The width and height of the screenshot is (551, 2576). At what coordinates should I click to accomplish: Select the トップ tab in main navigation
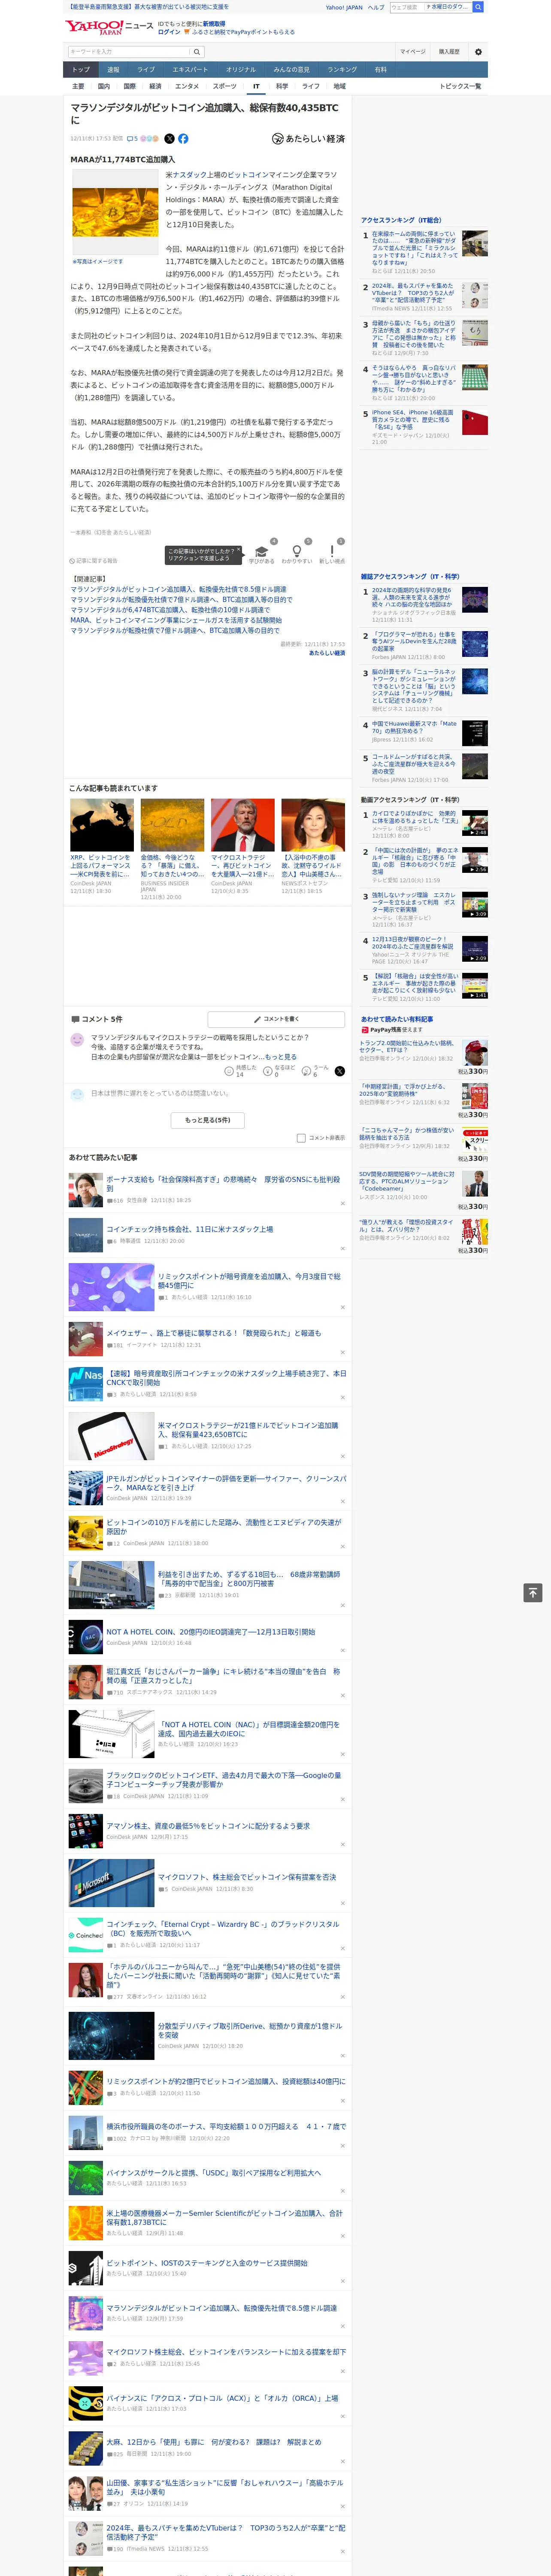[x=81, y=70]
